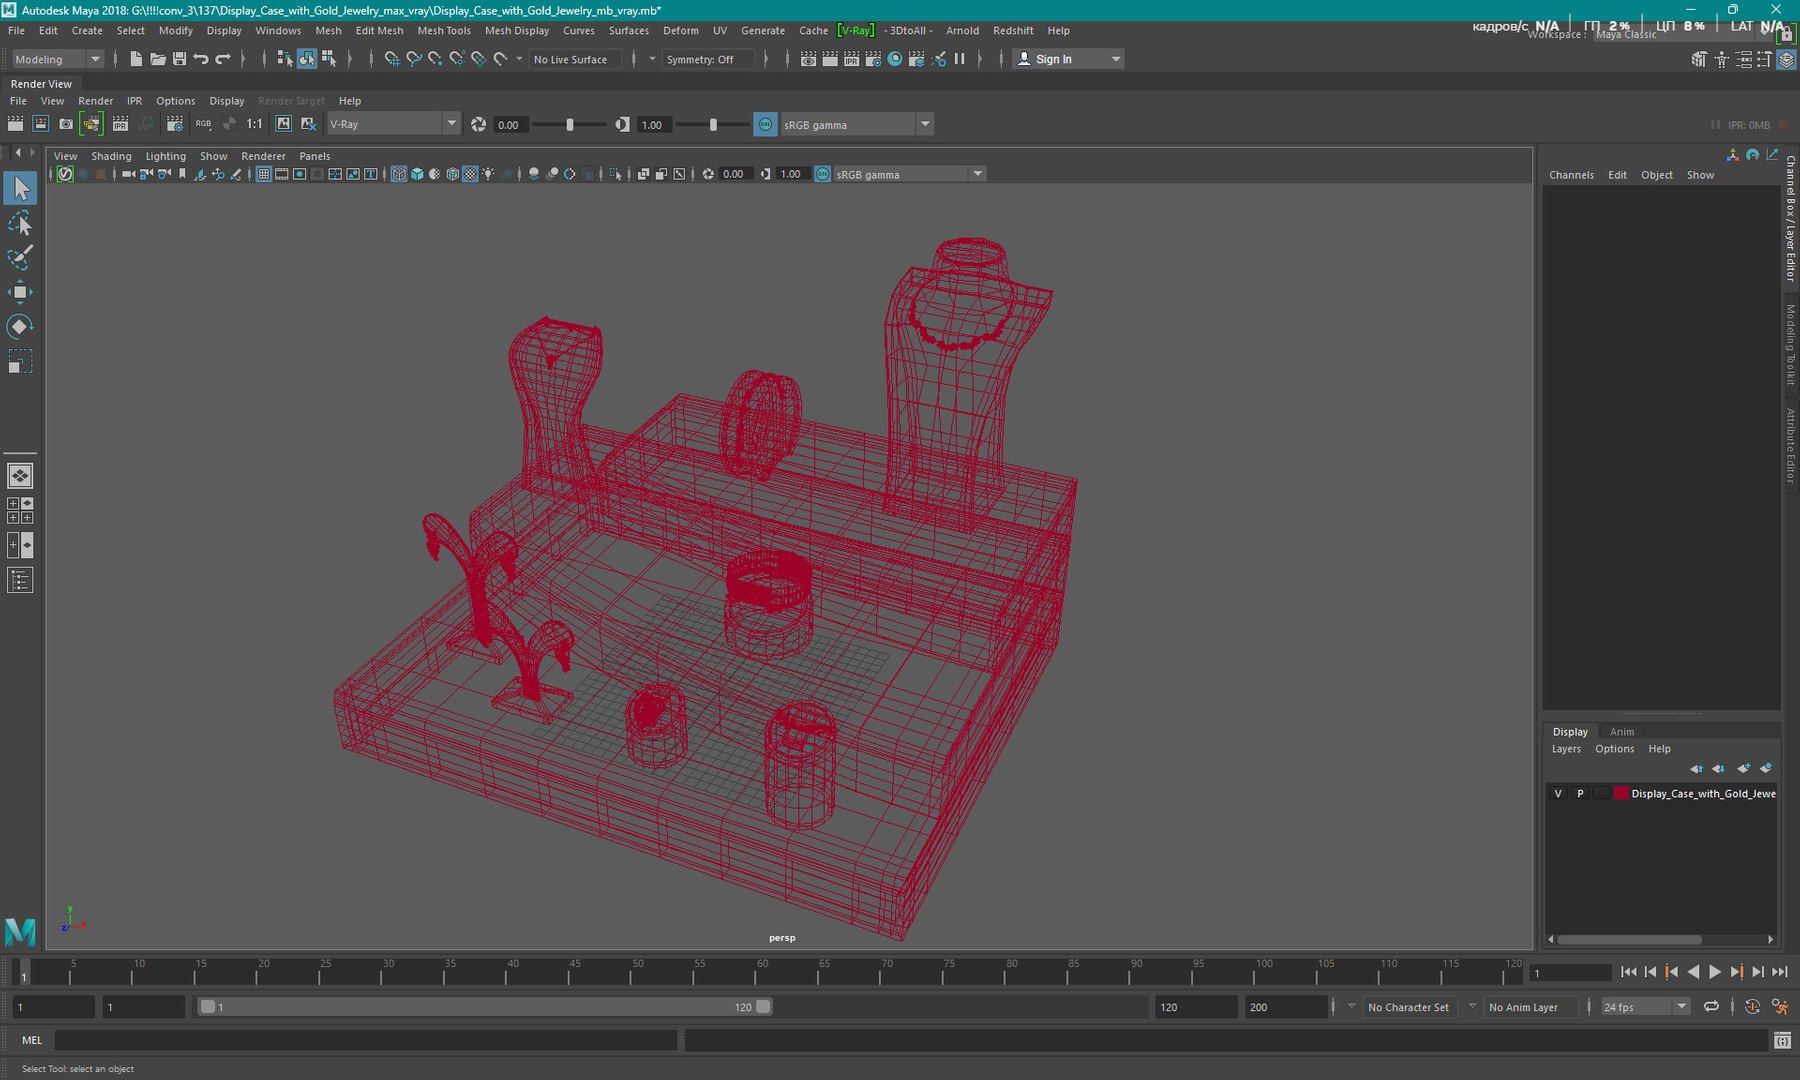Expand the V-Ray renderer dropdown
The height and width of the screenshot is (1080, 1800).
pos(451,124)
